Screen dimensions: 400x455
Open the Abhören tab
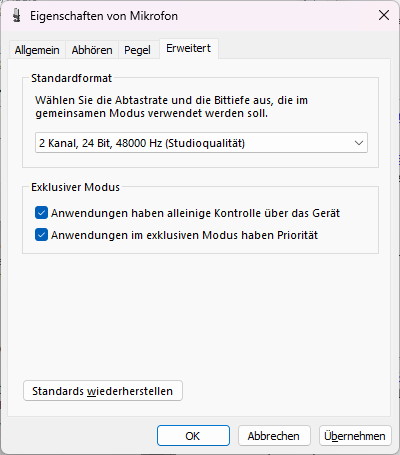92,50
